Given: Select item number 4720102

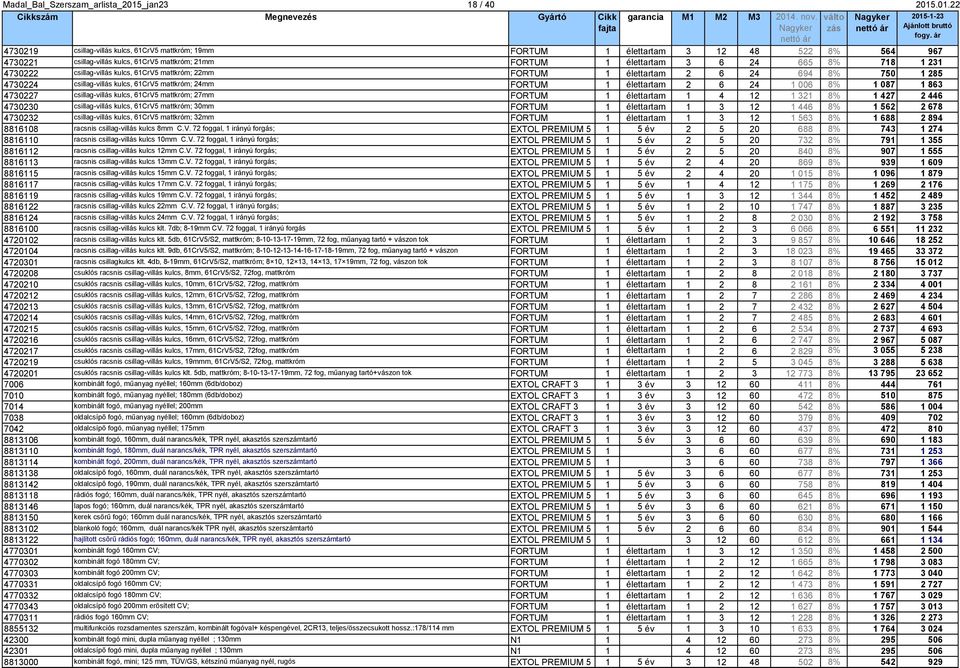Looking at the screenshot, I should (21, 240).
